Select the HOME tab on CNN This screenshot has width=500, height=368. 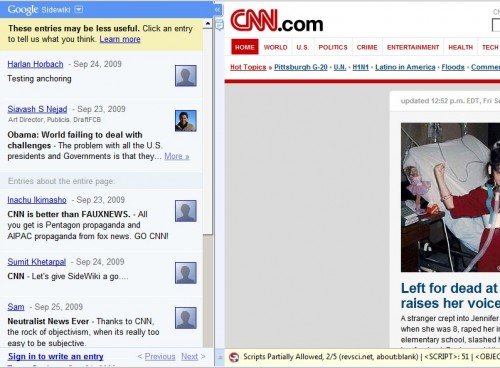click(x=245, y=47)
